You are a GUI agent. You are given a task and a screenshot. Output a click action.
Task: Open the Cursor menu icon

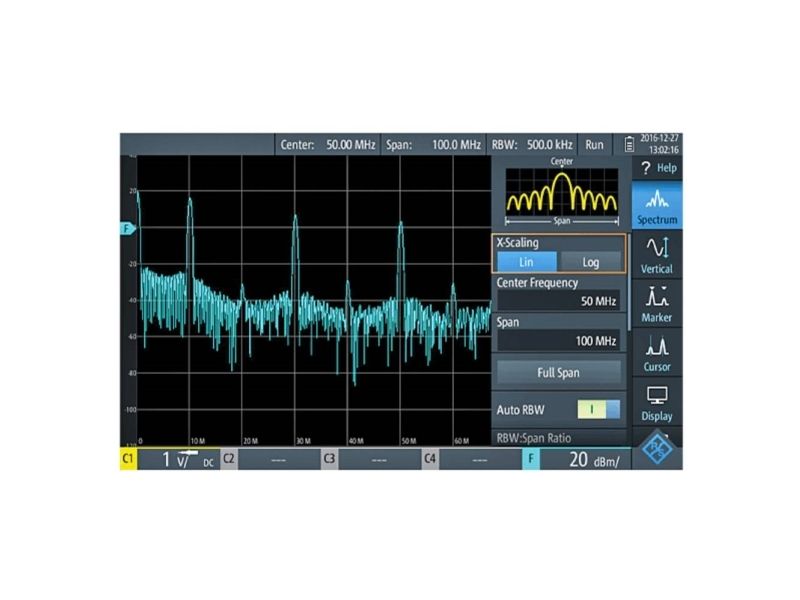pos(657,353)
